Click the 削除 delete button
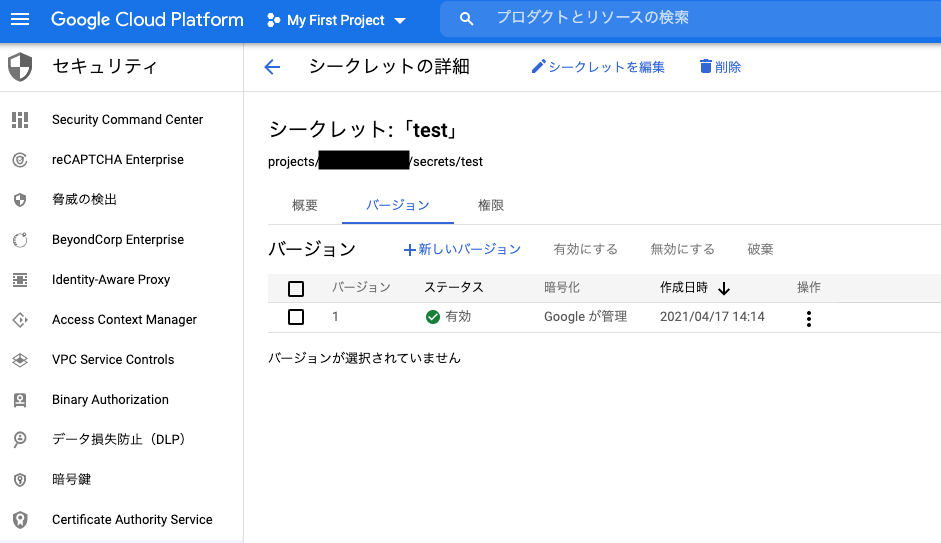This screenshot has width=941, height=543. tap(720, 67)
